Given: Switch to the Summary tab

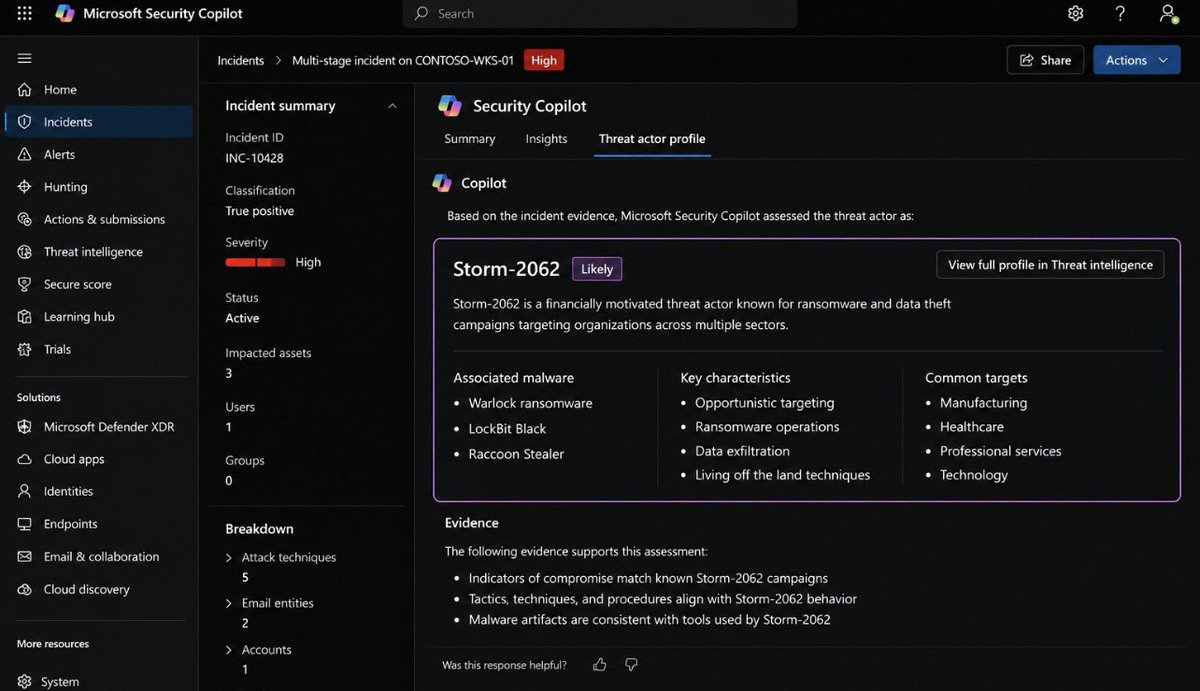Looking at the screenshot, I should click(470, 139).
